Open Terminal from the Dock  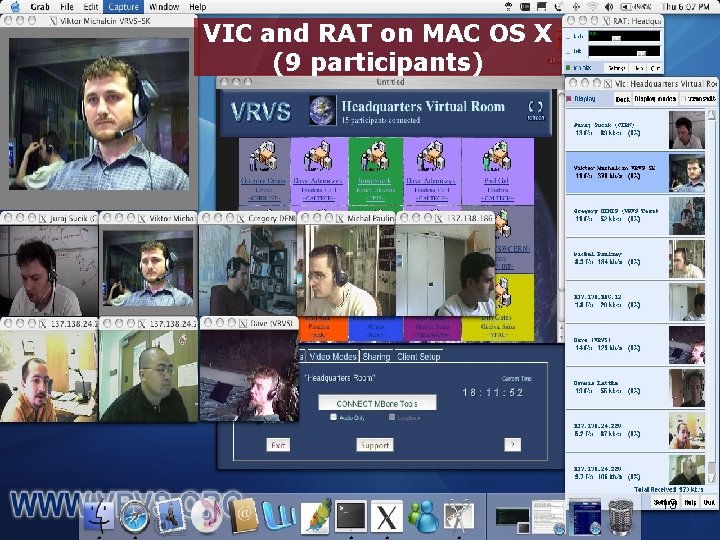click(x=351, y=516)
